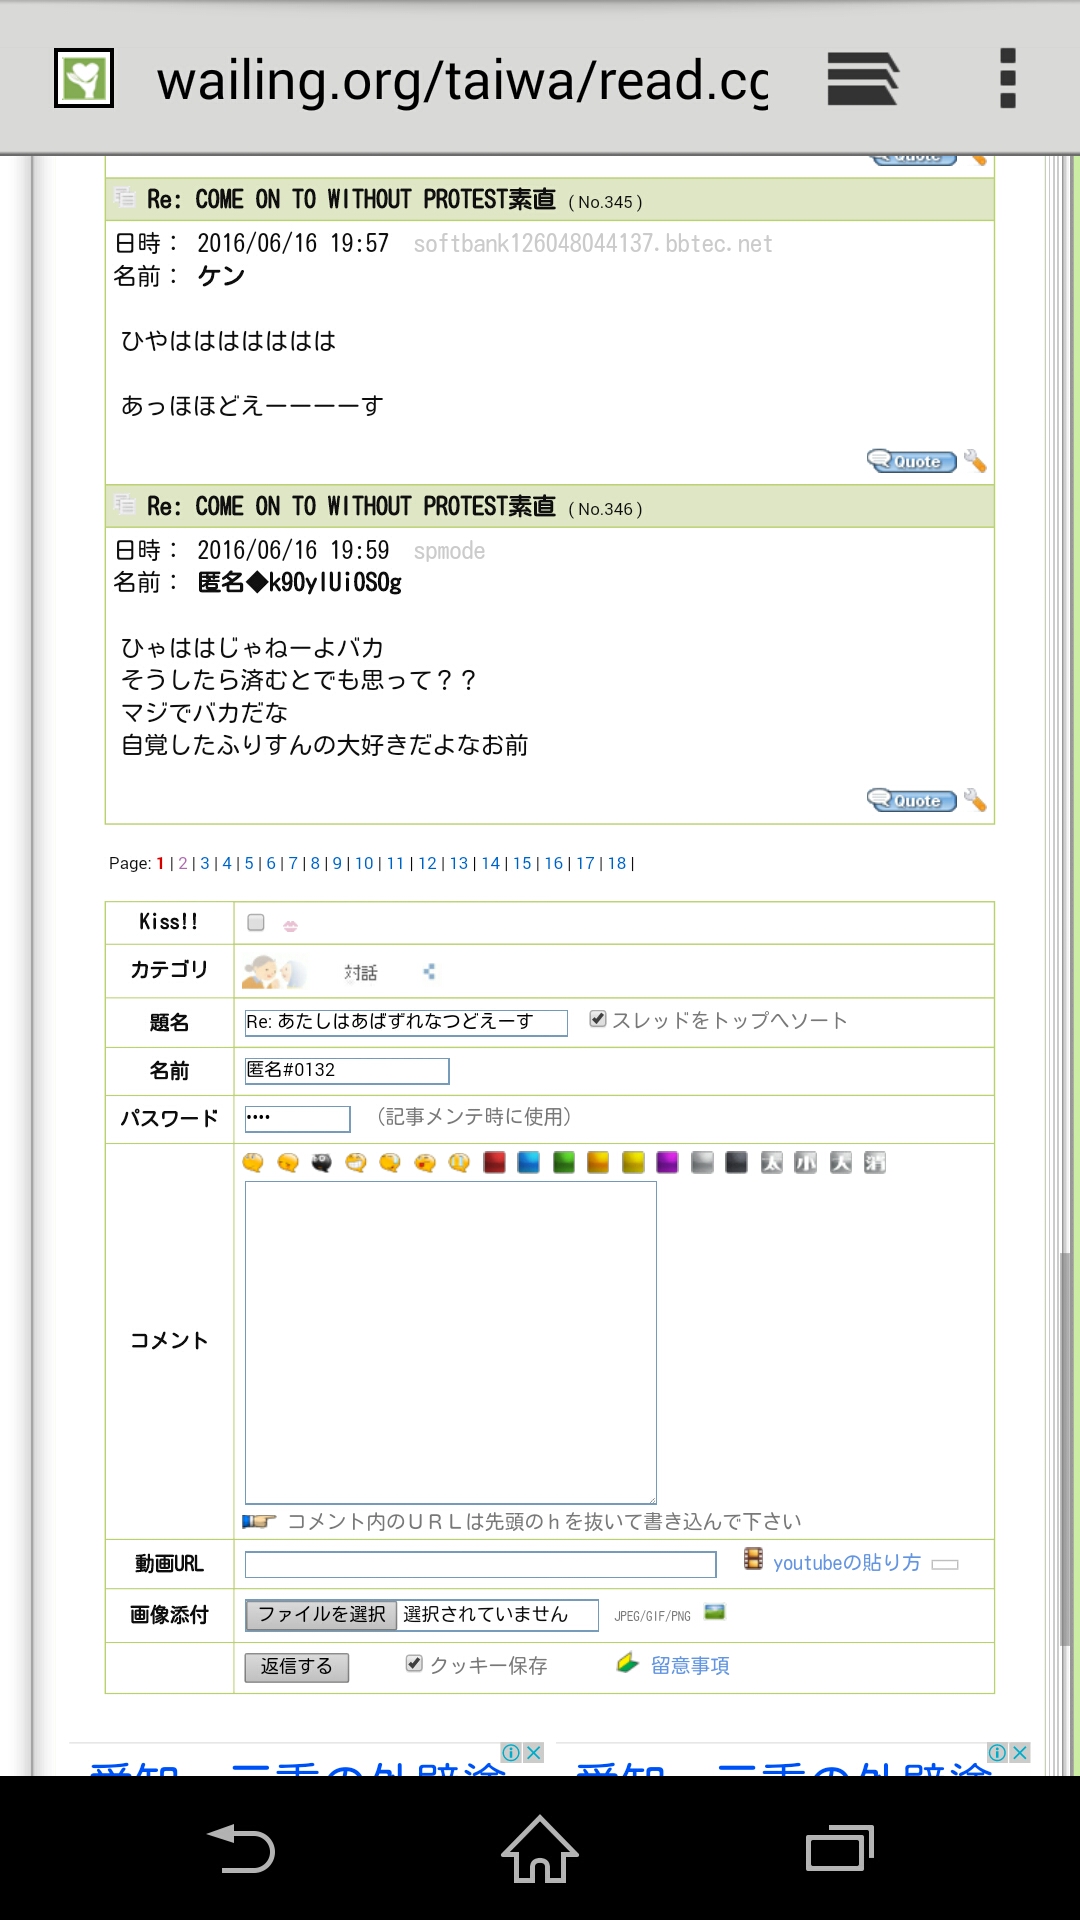
Task: Open the youtubeの貼り方 link
Action: [846, 1563]
